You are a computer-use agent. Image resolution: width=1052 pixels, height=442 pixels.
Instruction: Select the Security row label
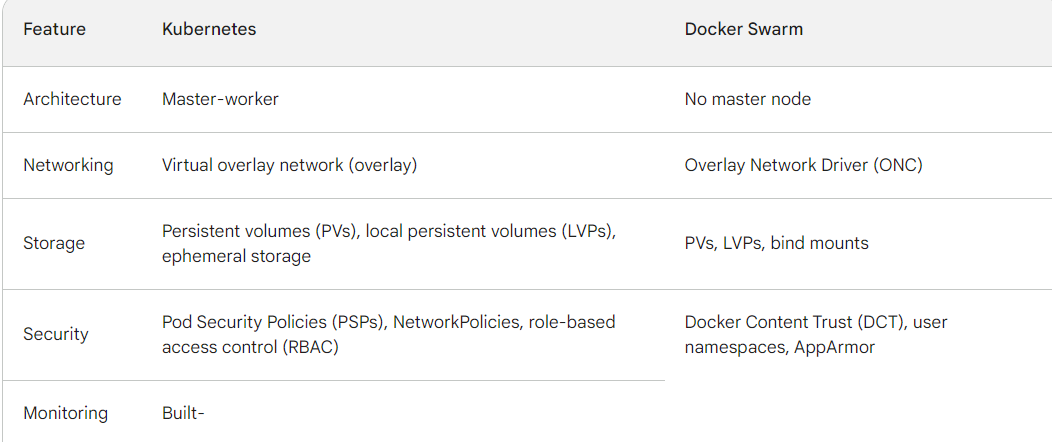[56, 334]
